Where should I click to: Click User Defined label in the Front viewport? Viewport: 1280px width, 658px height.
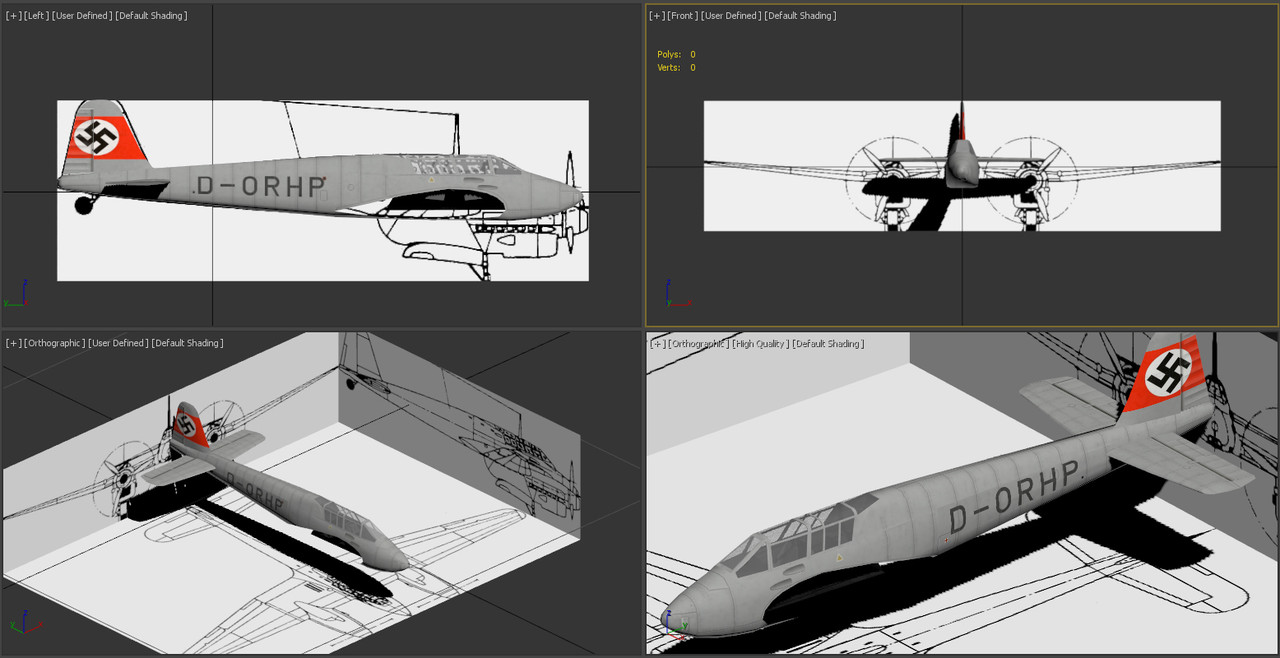coord(731,16)
